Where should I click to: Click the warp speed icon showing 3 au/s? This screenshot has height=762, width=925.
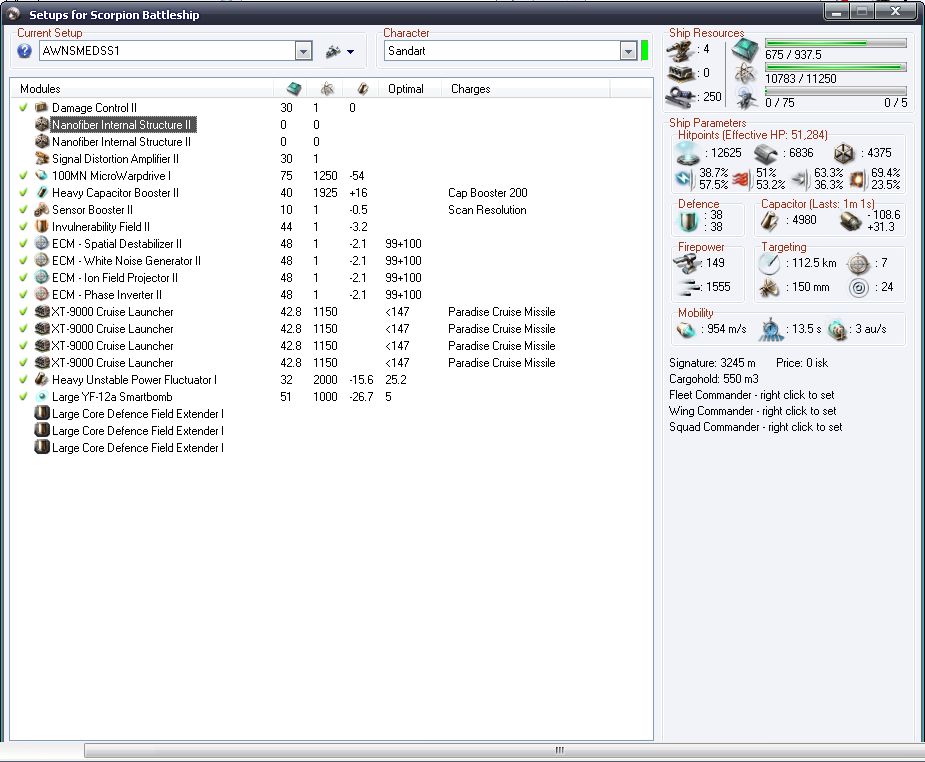coord(837,330)
